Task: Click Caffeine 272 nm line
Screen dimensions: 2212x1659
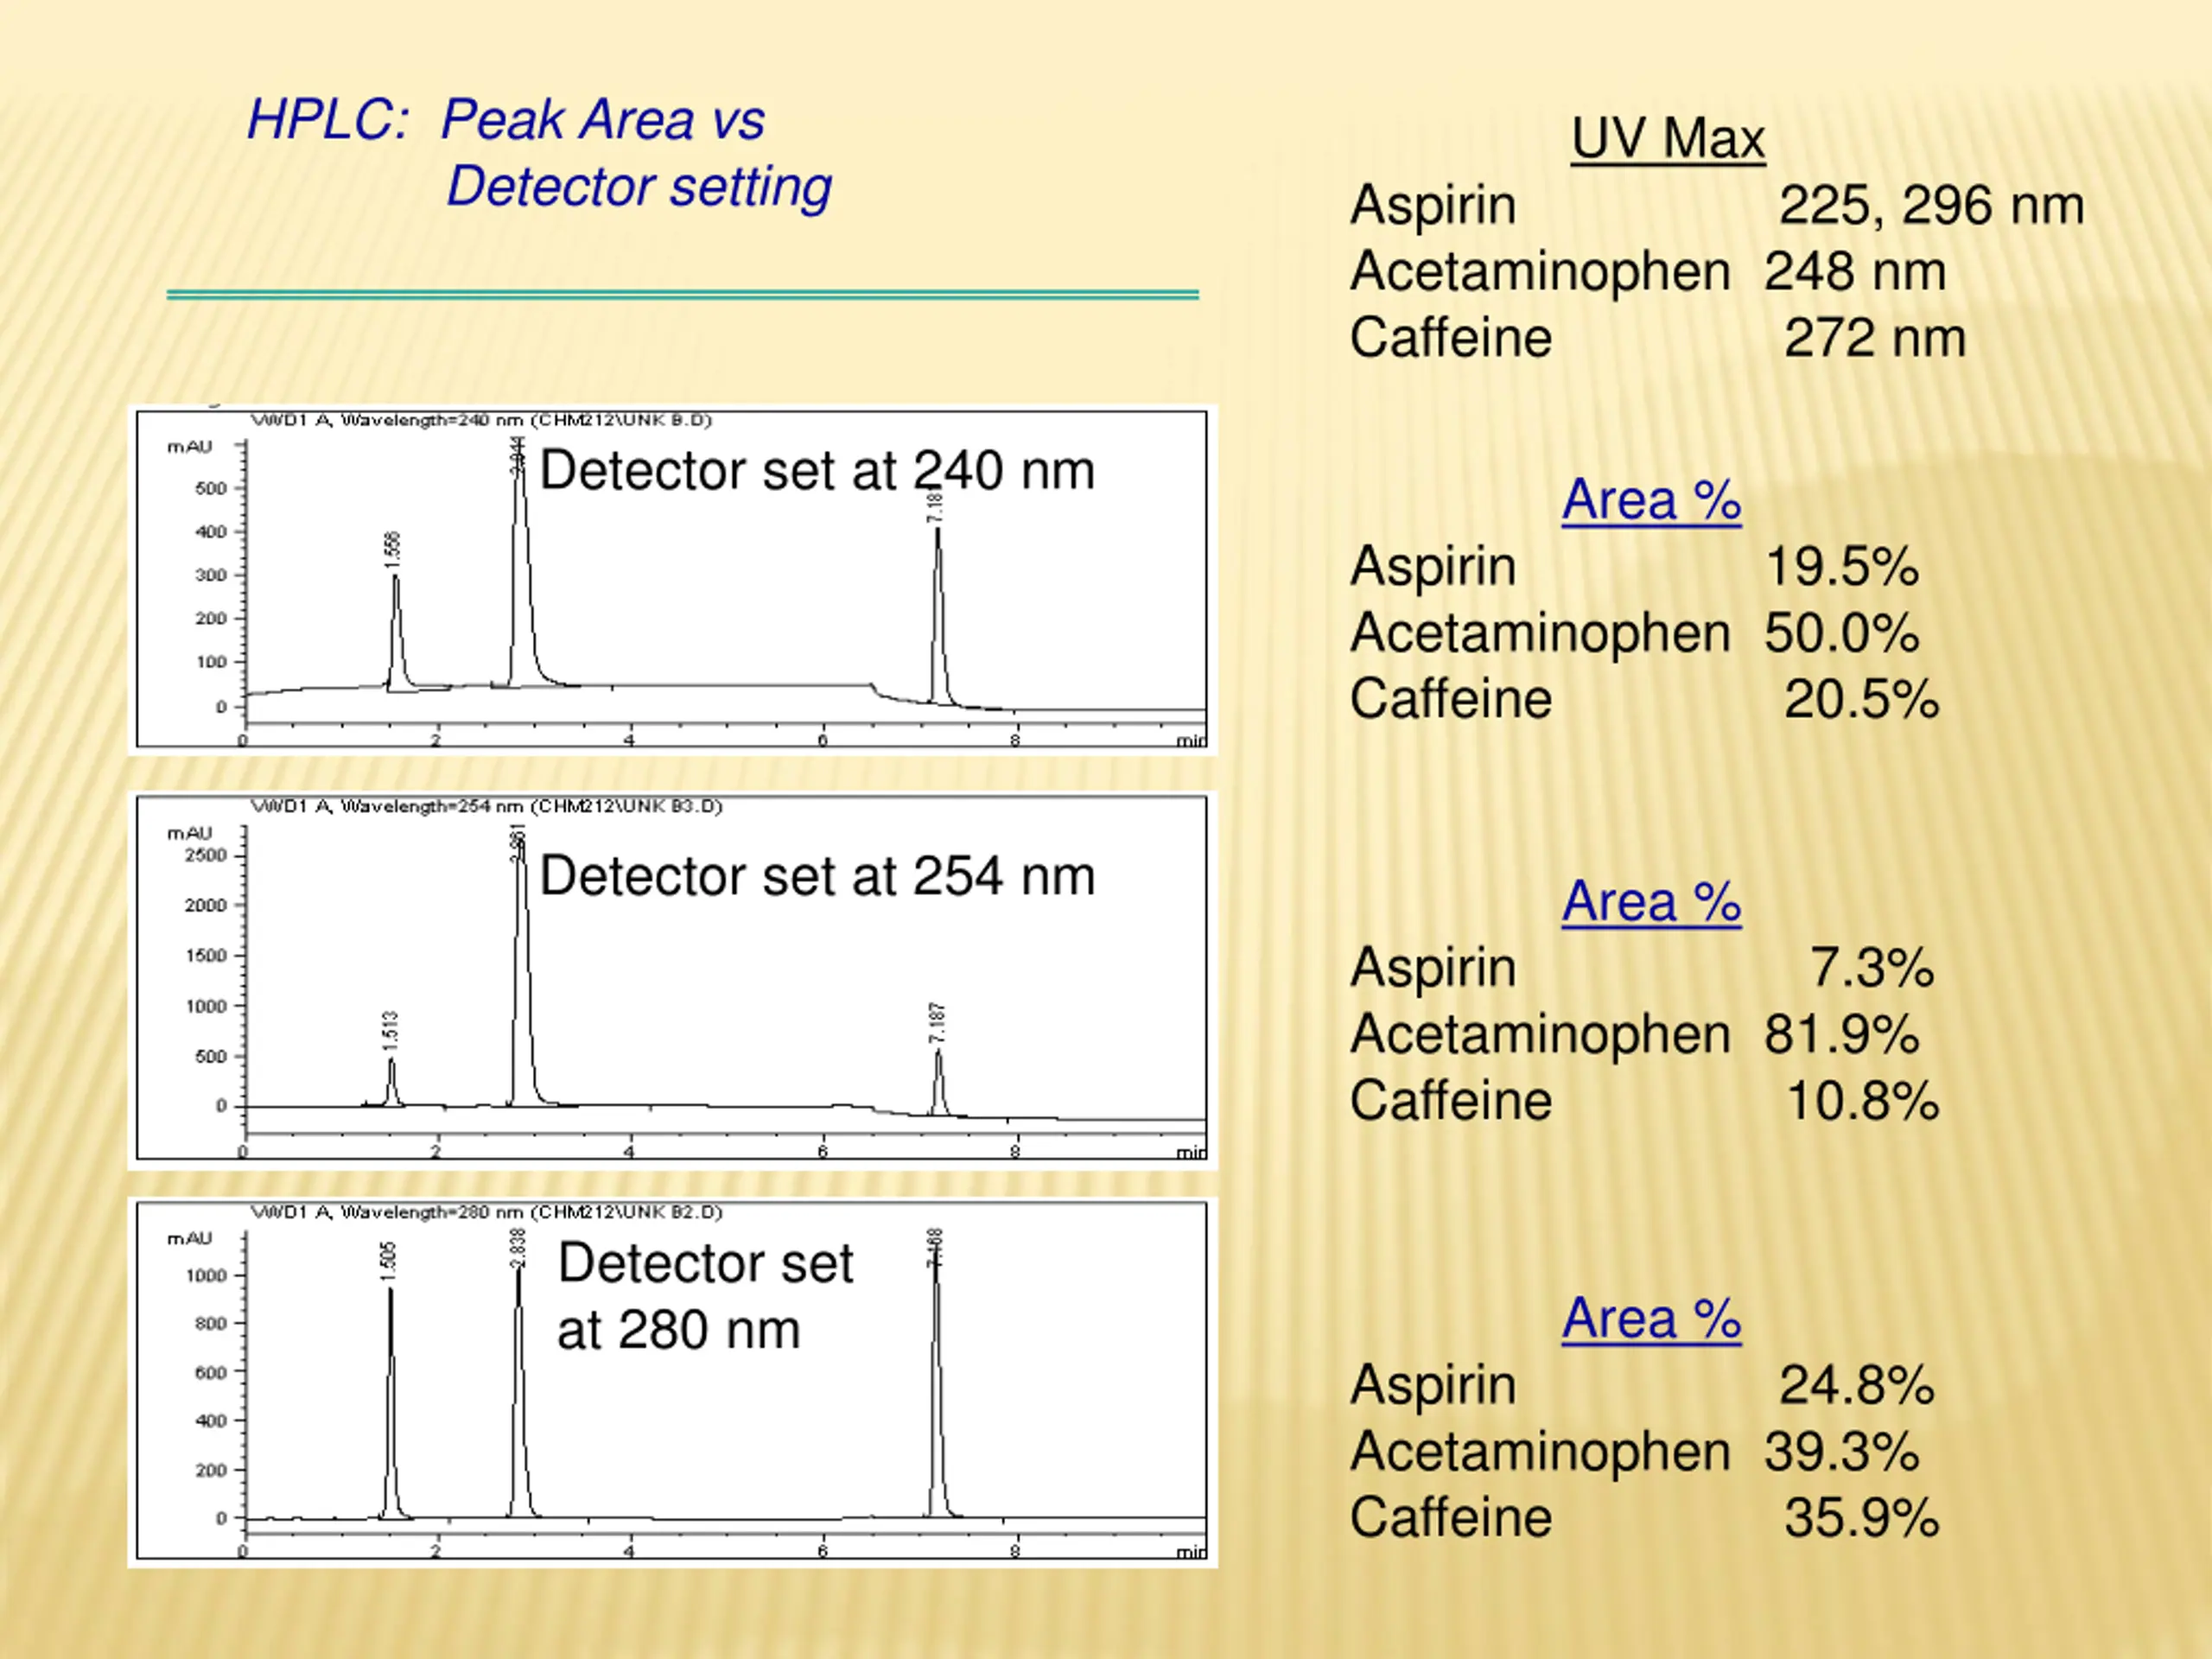Action: 1657,338
